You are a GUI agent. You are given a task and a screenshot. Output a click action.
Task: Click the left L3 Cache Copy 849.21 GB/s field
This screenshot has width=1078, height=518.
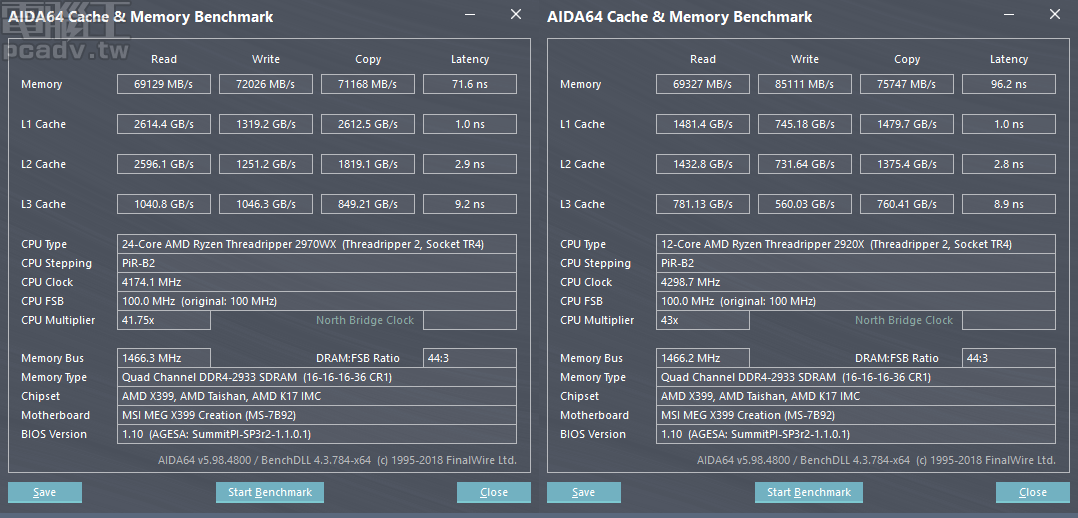[x=368, y=204]
